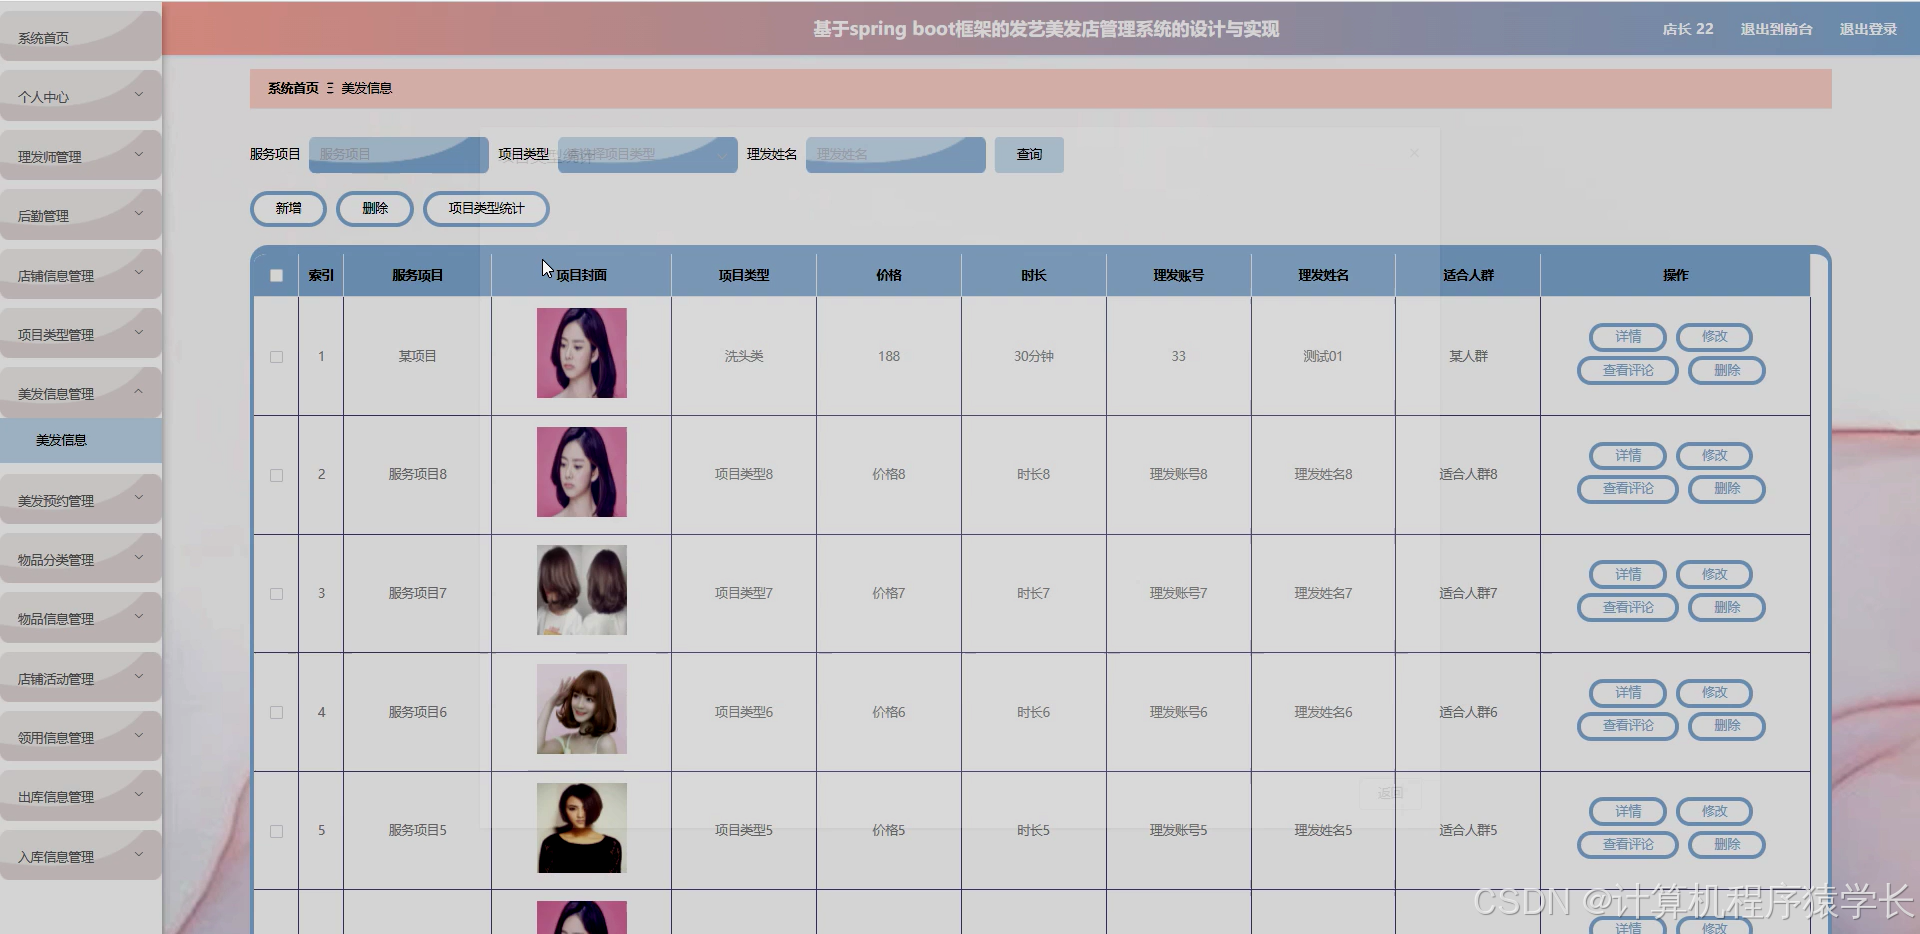Check the checkbox for row 服务项目5

coord(276,831)
